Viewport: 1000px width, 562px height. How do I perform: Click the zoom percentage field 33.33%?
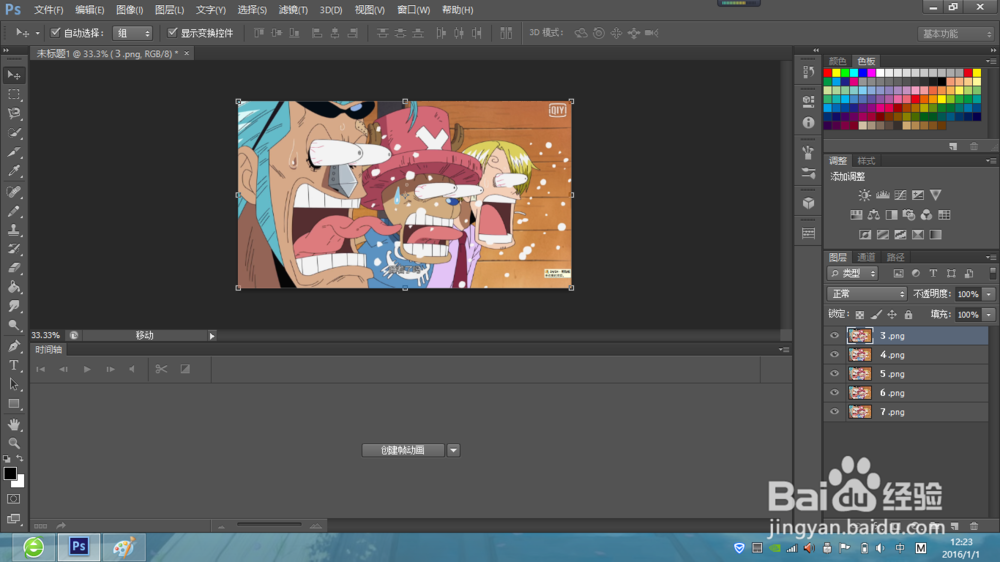(x=45, y=336)
